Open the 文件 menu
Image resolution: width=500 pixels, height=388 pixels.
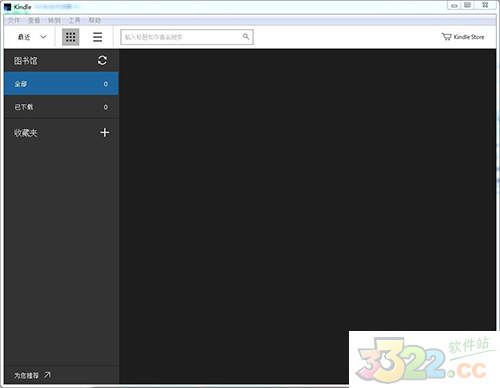tap(14, 20)
